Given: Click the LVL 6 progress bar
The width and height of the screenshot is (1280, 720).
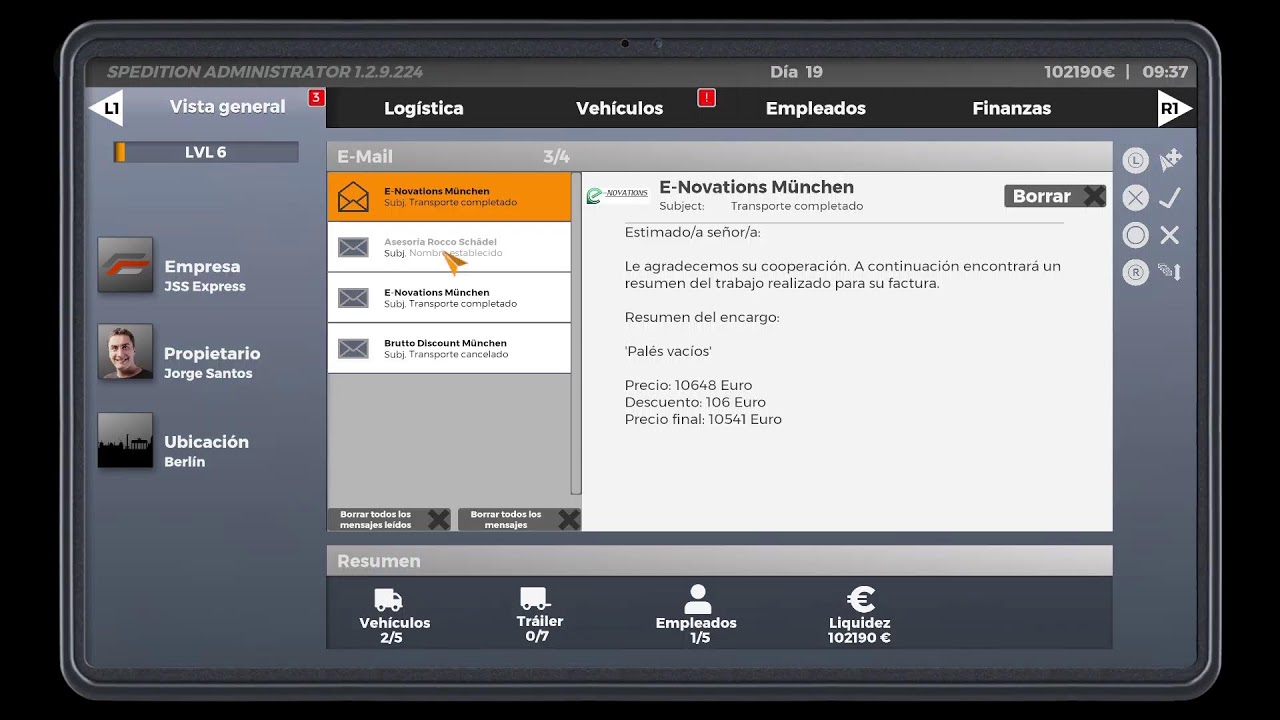Looking at the screenshot, I should (x=206, y=152).
